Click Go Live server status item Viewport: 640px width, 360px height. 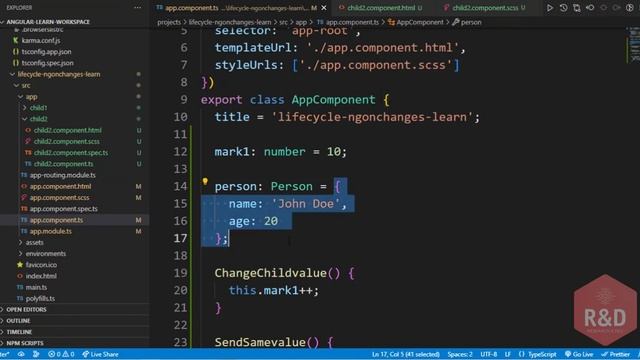579,354
